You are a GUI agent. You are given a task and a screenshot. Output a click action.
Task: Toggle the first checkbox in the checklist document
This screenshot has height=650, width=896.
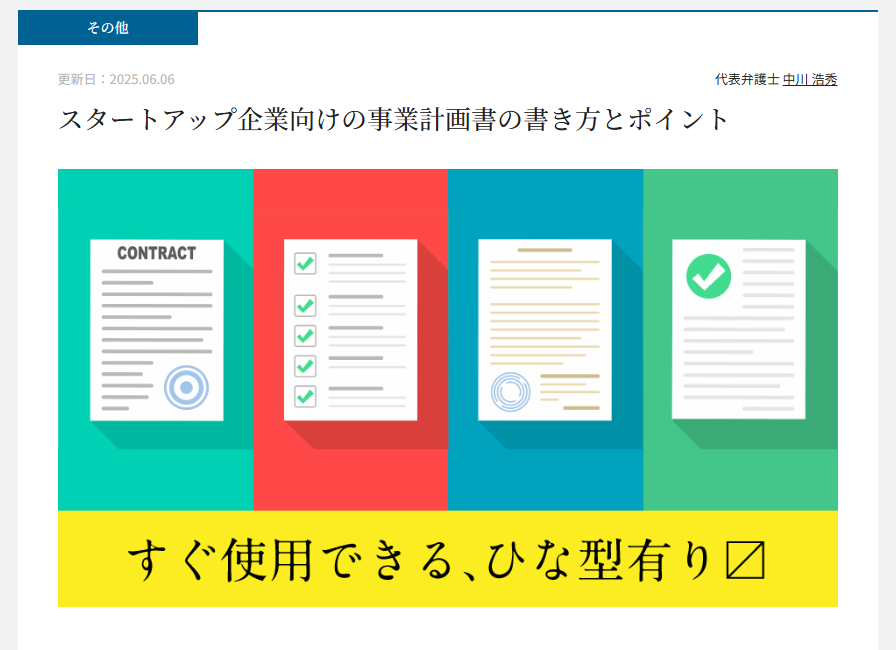(x=305, y=264)
